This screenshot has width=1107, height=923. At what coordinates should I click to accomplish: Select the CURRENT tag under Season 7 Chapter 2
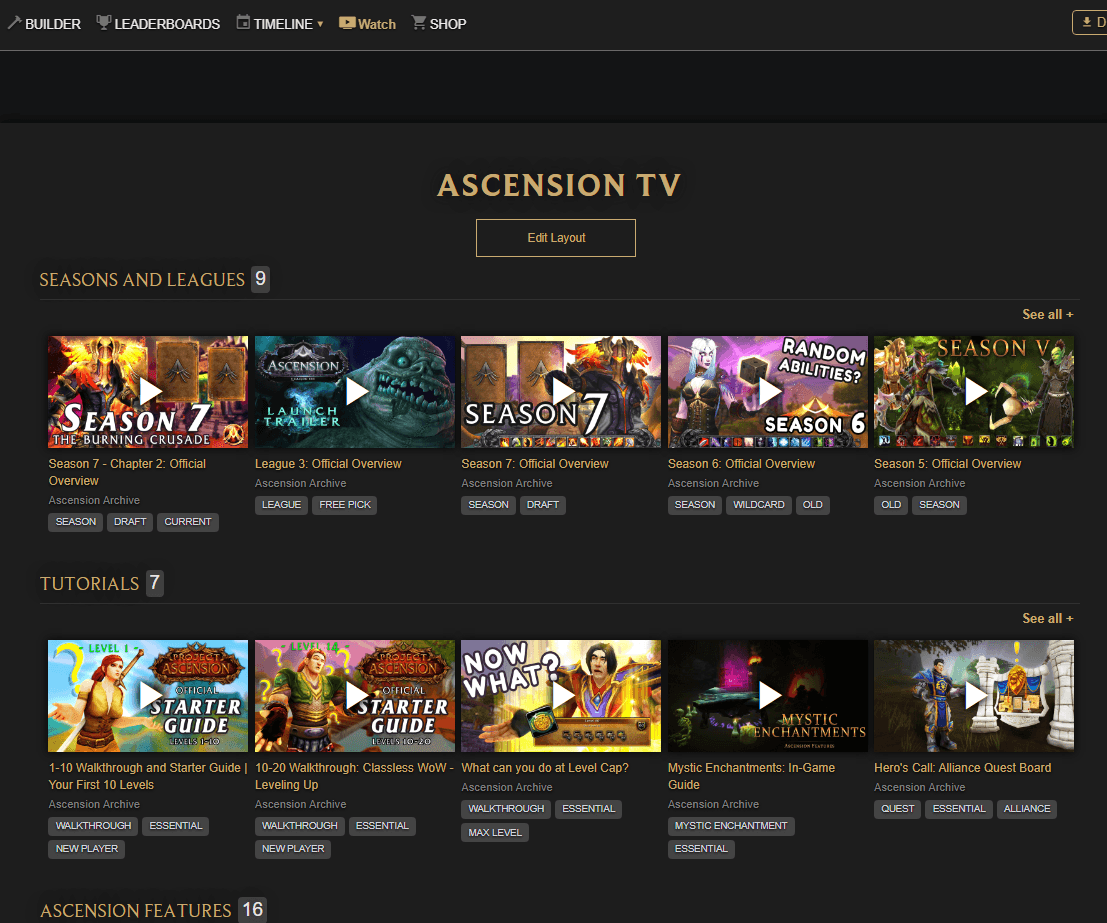(x=188, y=522)
